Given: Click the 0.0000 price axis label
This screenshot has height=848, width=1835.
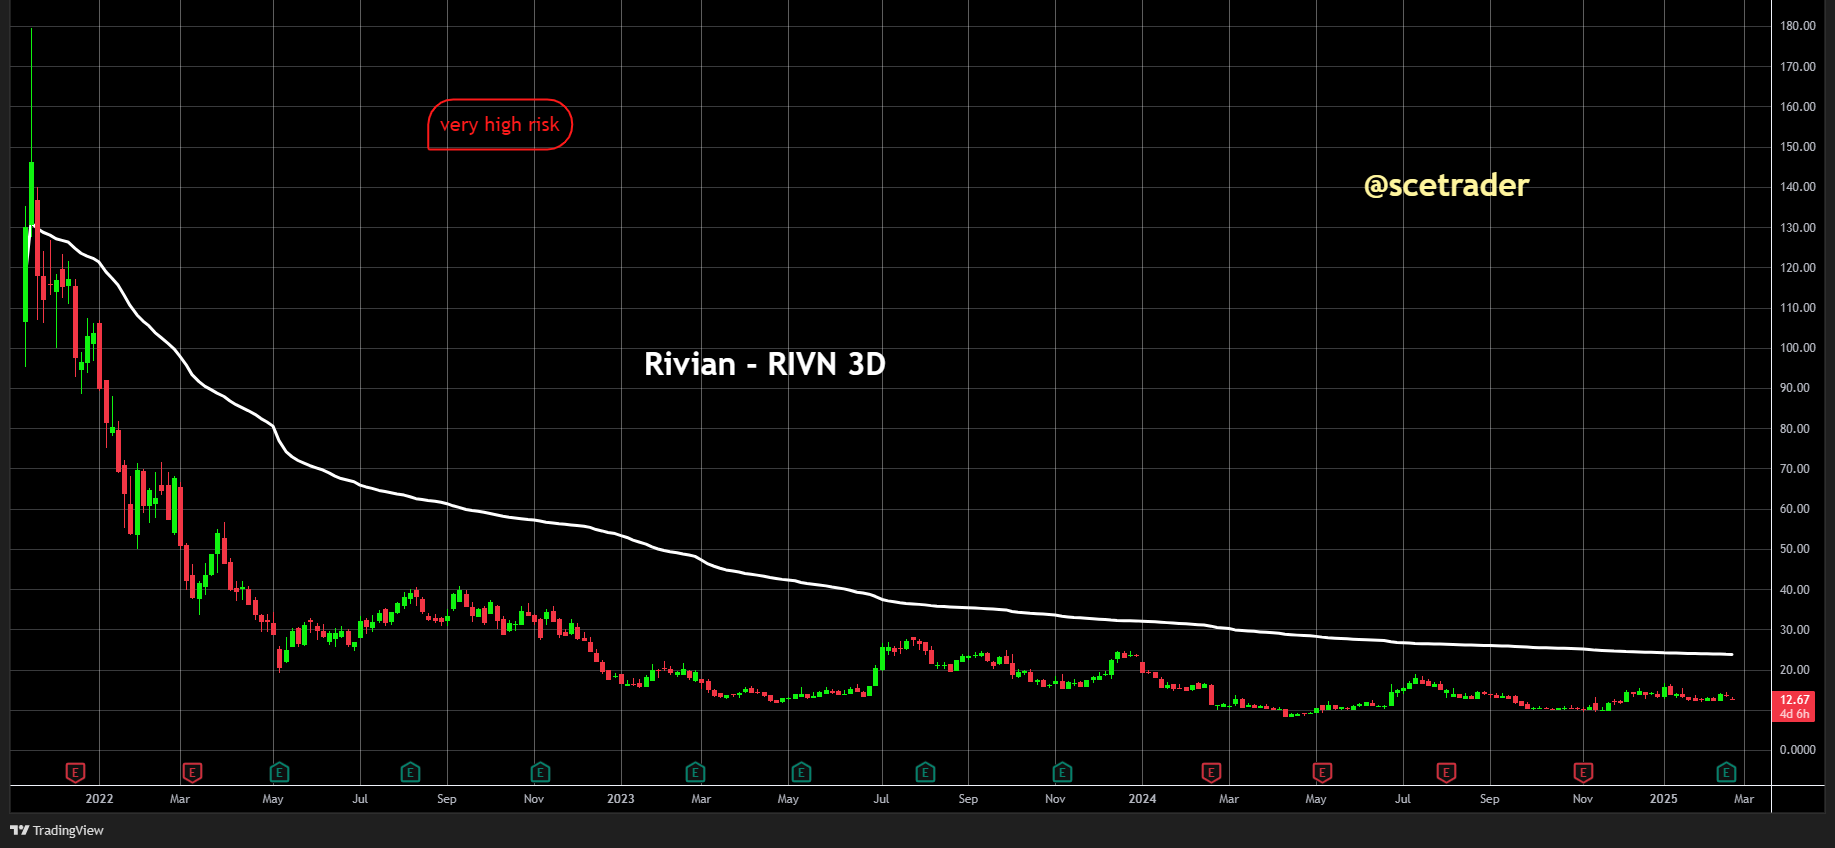Looking at the screenshot, I should pos(1798,750).
